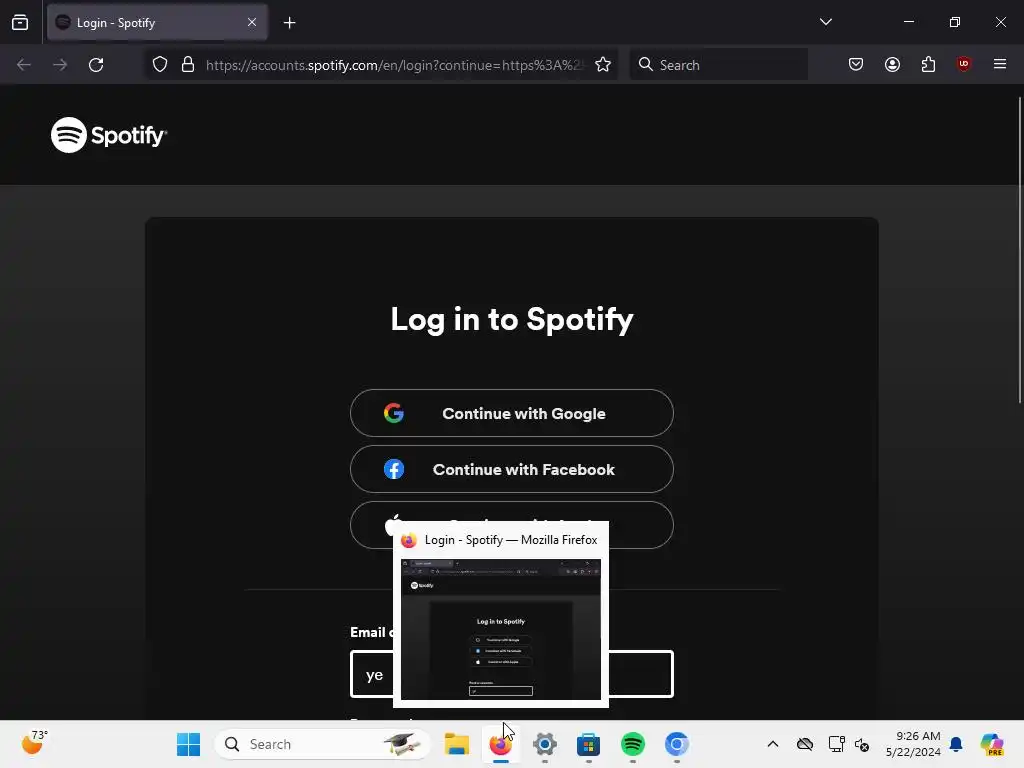
Task: Click the muted volume tray icon
Action: (862, 744)
